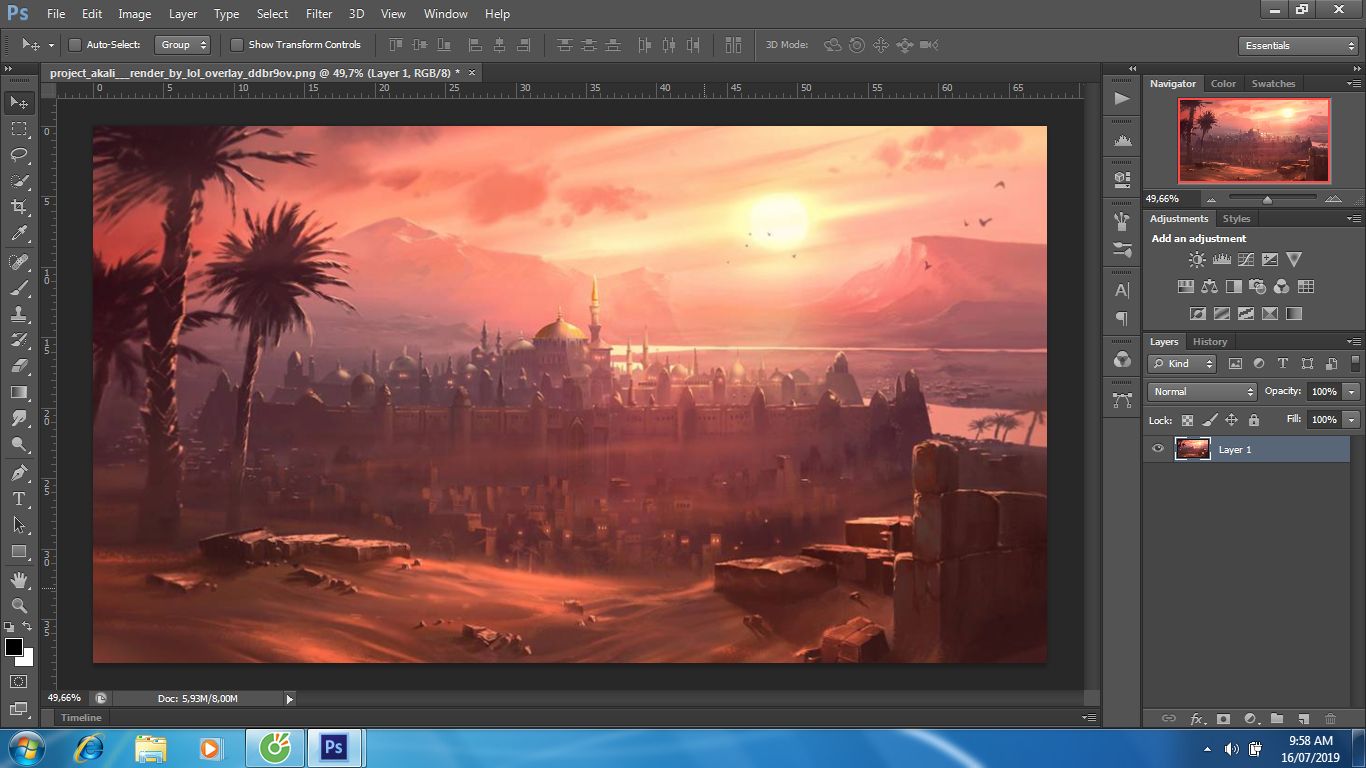This screenshot has width=1366, height=768.
Task: Open status bar info arrow
Action: point(290,699)
